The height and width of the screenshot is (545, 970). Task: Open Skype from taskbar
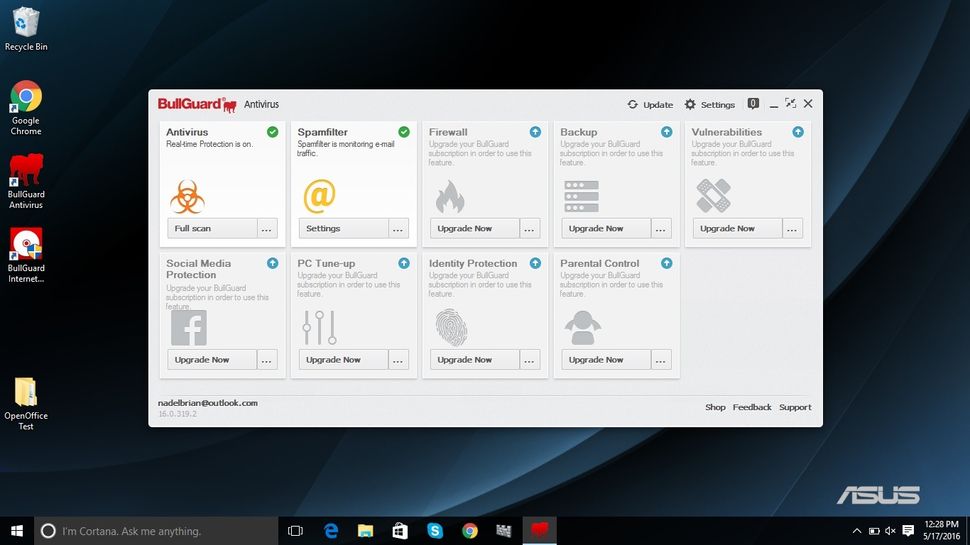tap(435, 531)
